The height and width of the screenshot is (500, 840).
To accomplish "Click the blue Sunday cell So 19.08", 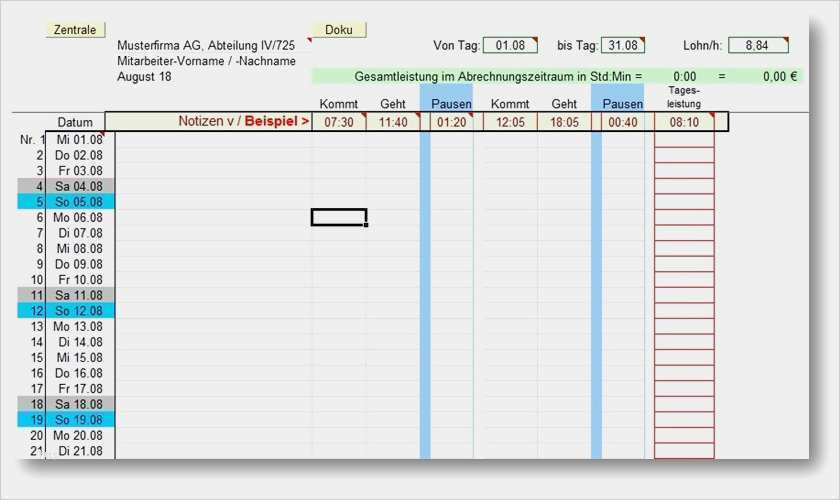I will click(x=80, y=419).
